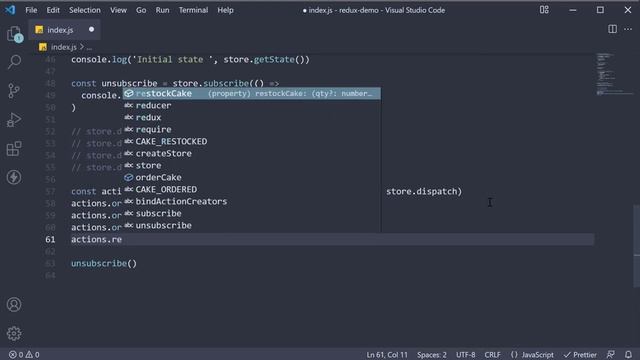Viewport: 640px width, 360px height.
Task: Click the unsubscribe() call on line 63
Action: (104, 264)
